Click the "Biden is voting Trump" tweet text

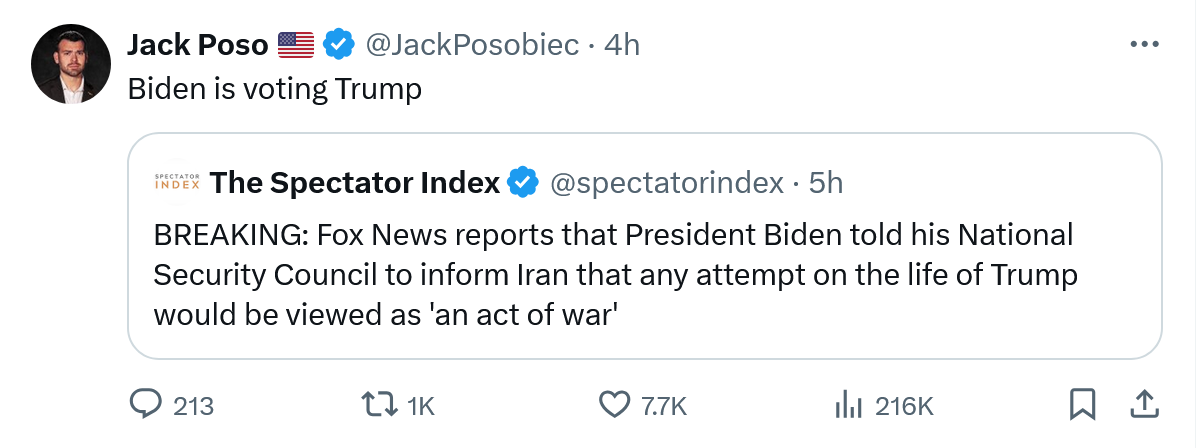coord(275,89)
